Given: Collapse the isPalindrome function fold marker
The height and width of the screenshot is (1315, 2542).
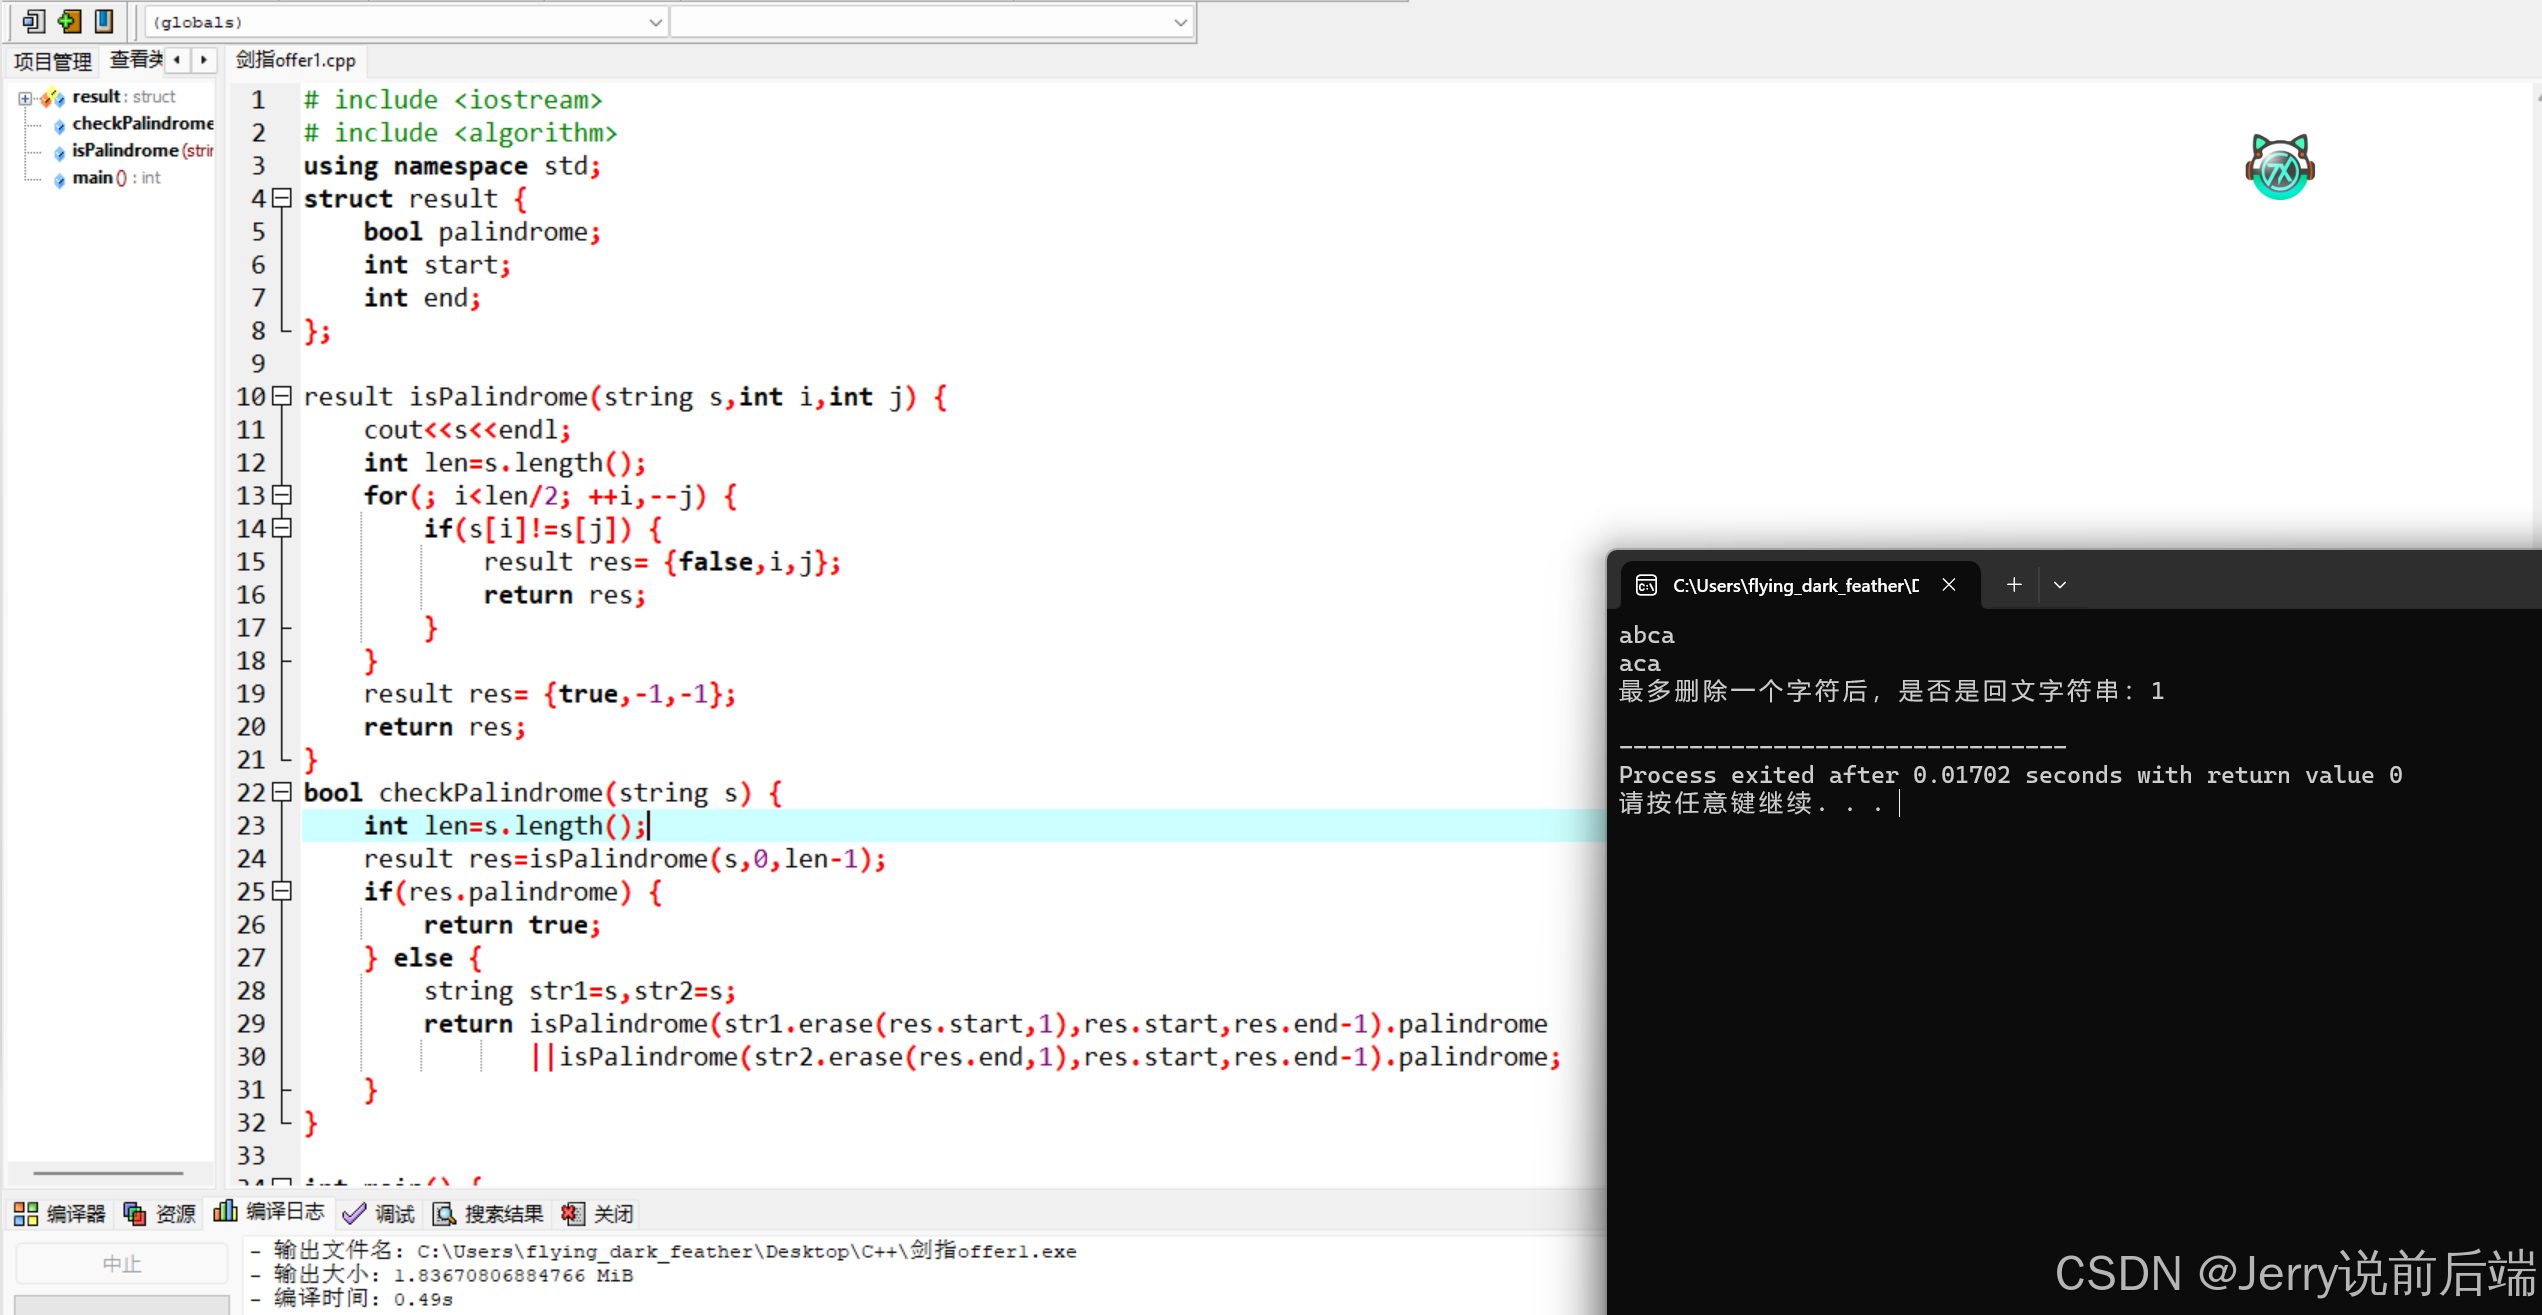Looking at the screenshot, I should [x=283, y=396].
